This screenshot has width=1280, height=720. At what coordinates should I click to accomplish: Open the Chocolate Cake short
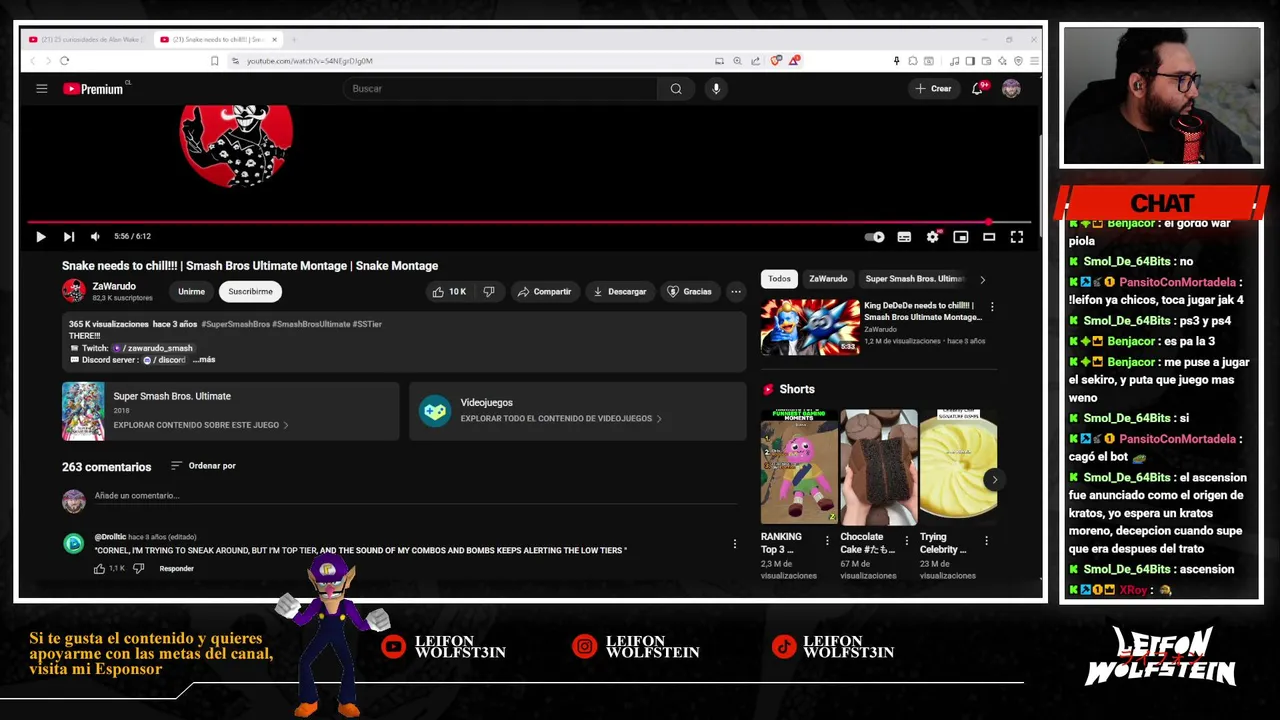(x=879, y=467)
